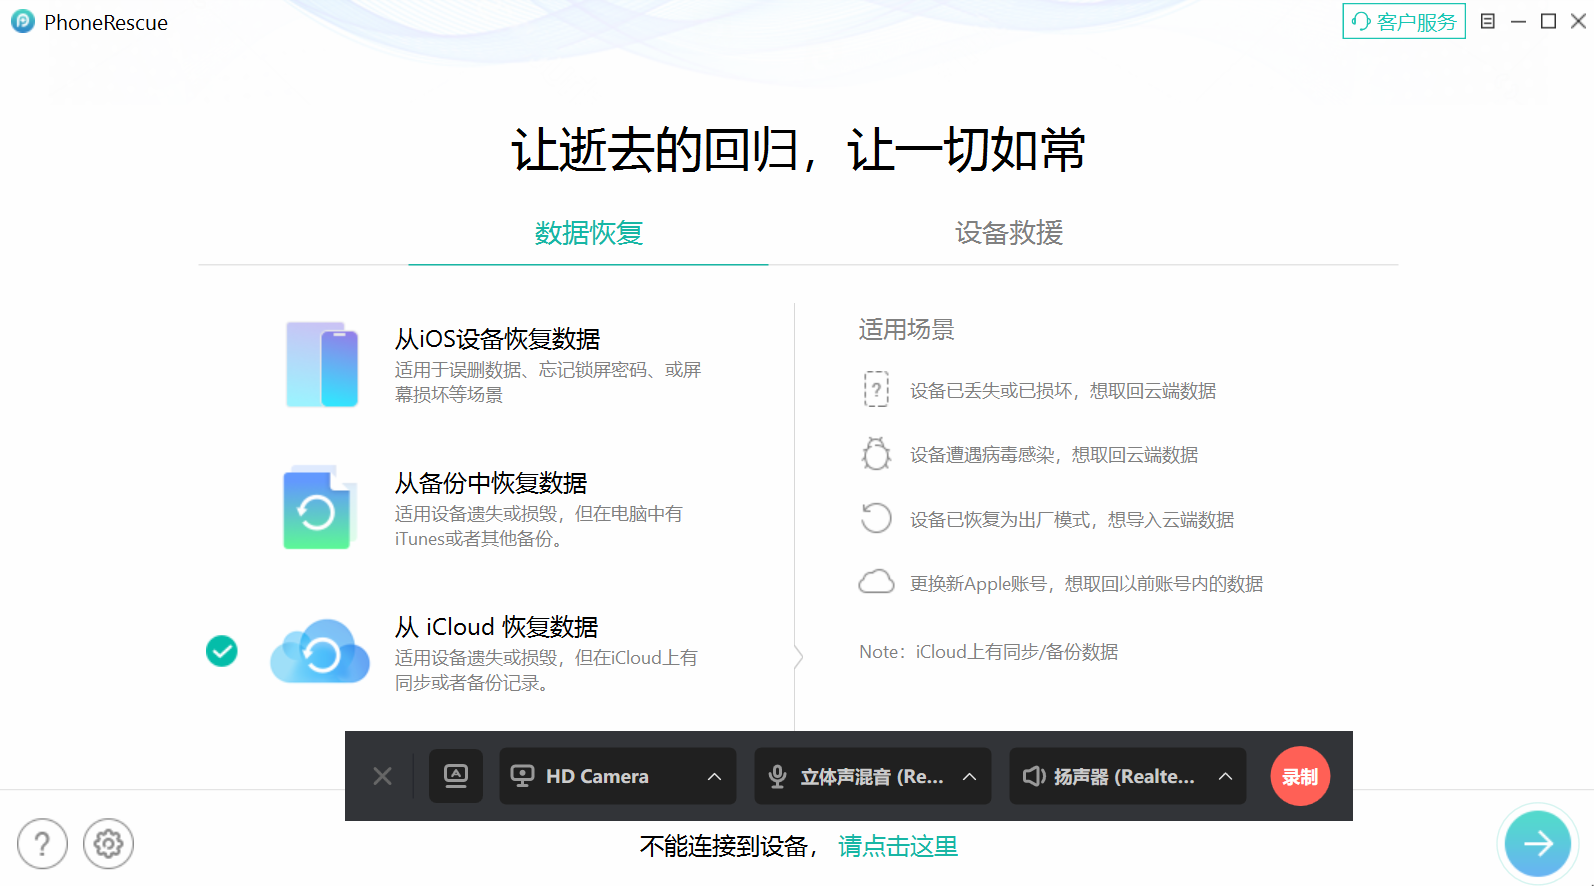Click the HD Camera webcam icon
1594x886 pixels.
point(522,776)
